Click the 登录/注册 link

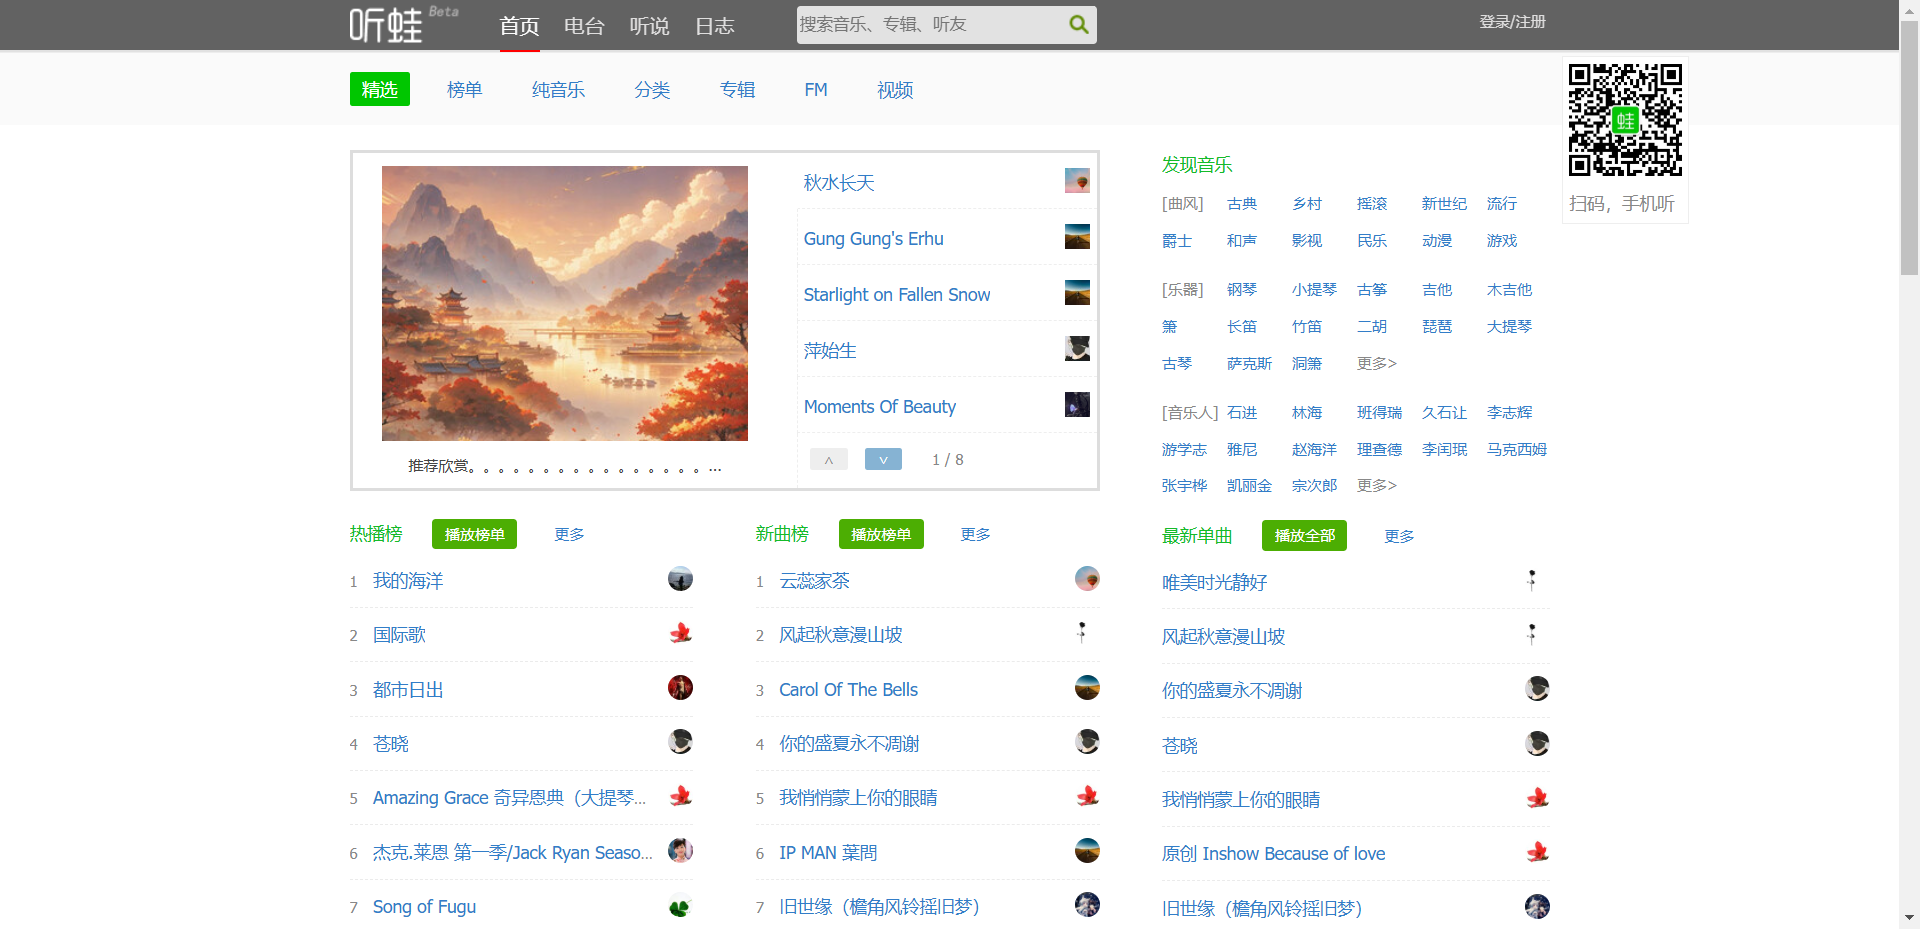click(1511, 20)
